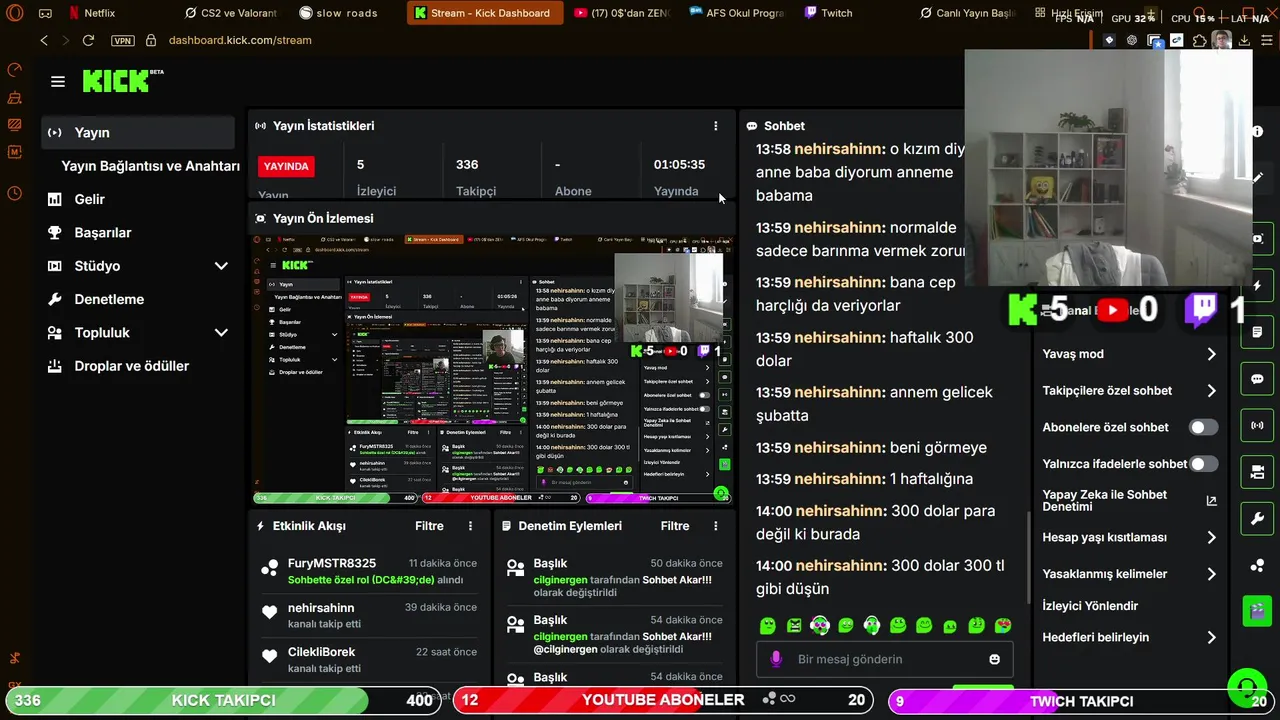1280x720 pixels.
Task: Open Filtre in Etkinlik Akışı panel
Action: pyautogui.click(x=429, y=526)
